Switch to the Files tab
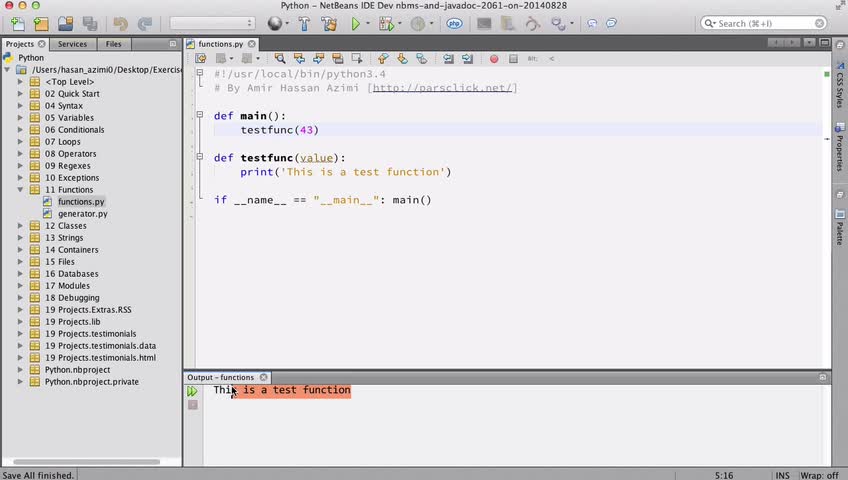Viewport: 848px width, 480px height. point(114,44)
